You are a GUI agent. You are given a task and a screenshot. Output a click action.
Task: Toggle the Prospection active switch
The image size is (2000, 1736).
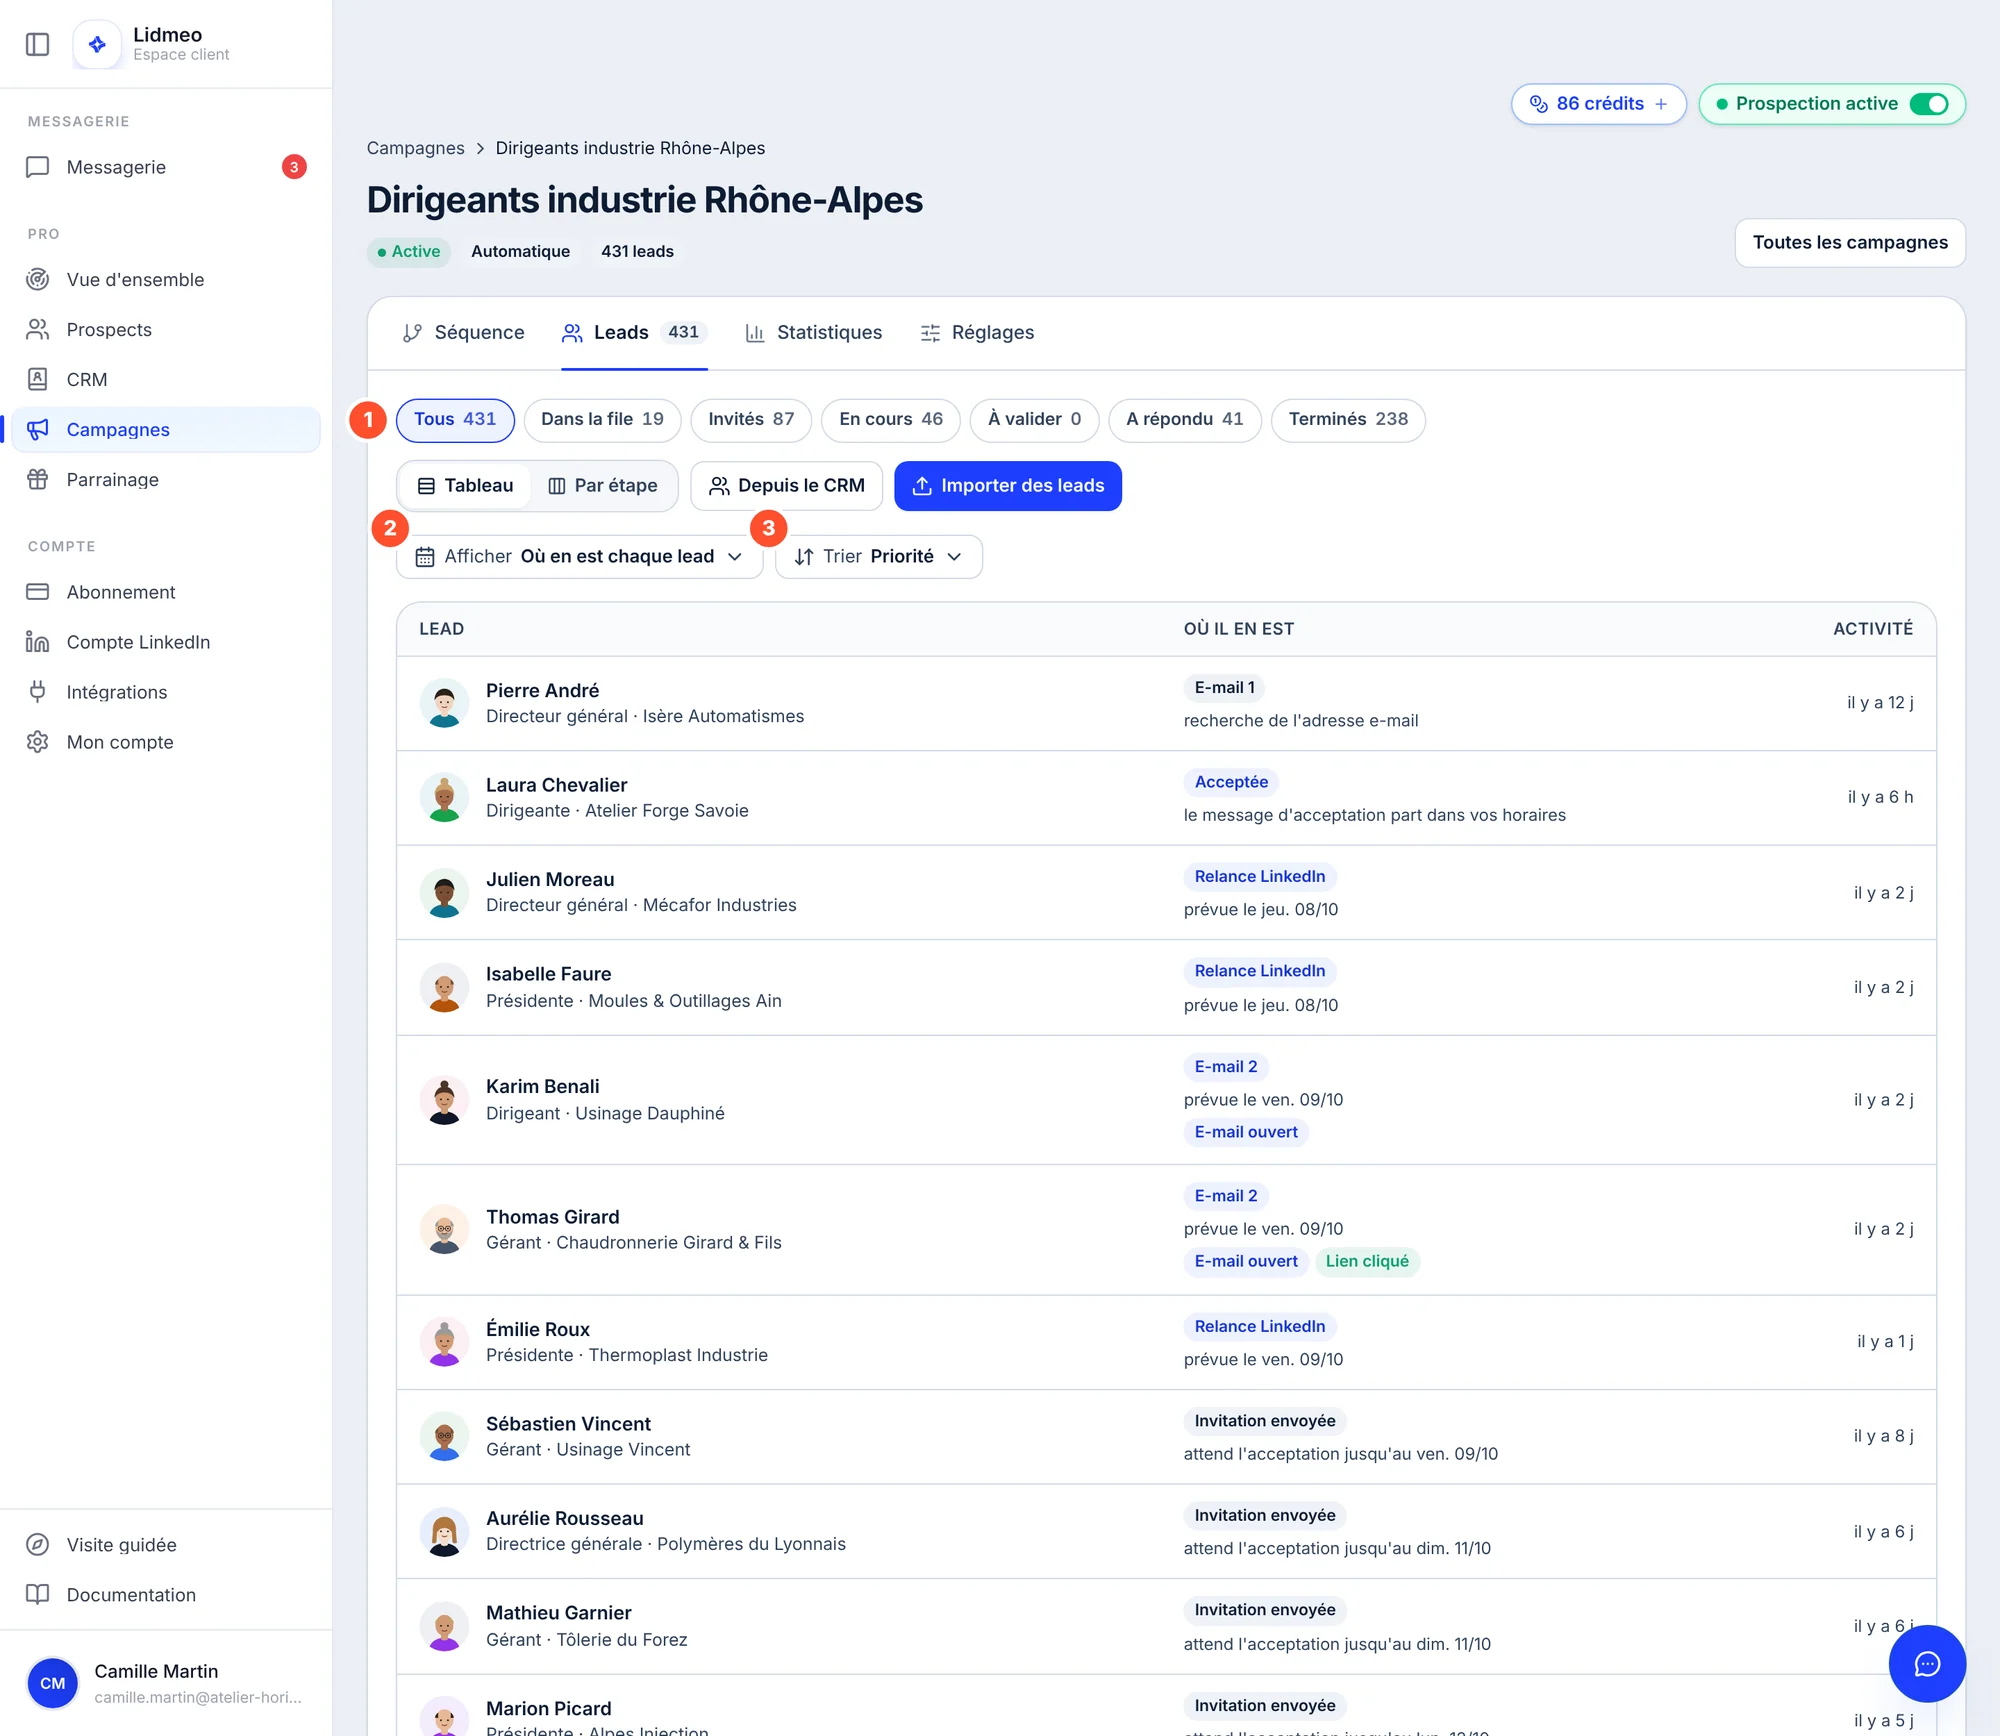point(1929,104)
